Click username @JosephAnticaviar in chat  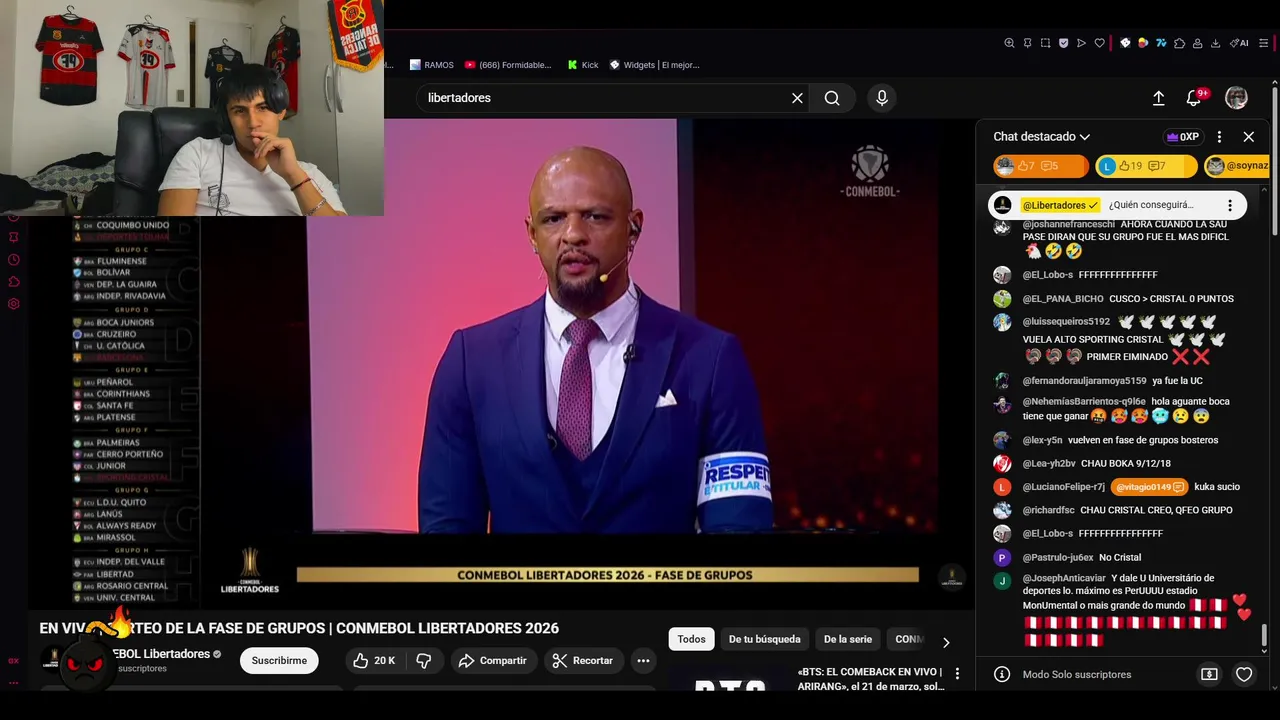pyautogui.click(x=1064, y=578)
